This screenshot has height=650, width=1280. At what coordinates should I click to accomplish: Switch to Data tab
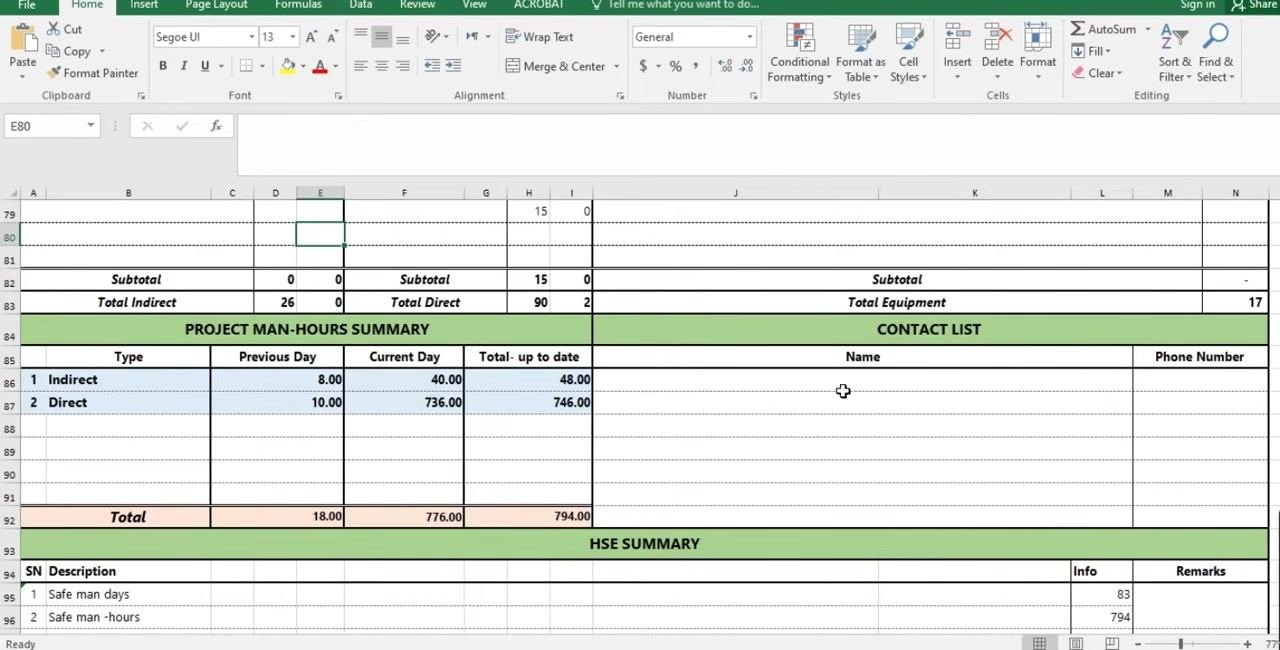[x=361, y=5]
